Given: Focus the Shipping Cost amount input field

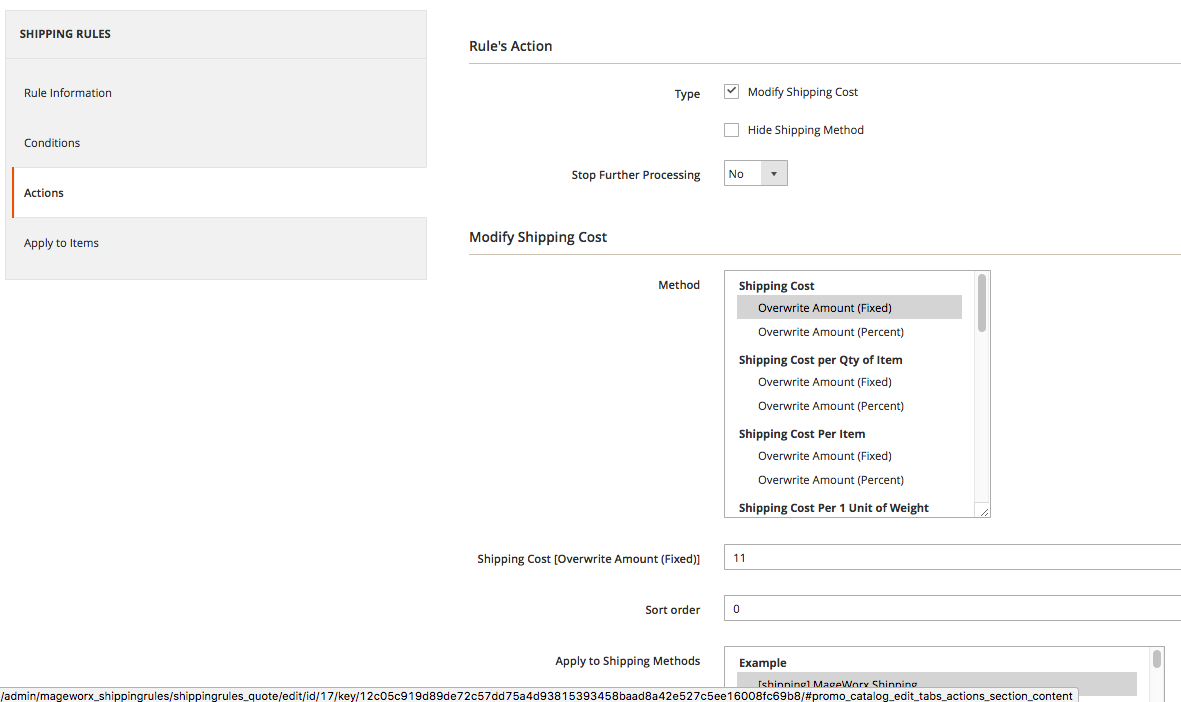Looking at the screenshot, I should tap(950, 558).
